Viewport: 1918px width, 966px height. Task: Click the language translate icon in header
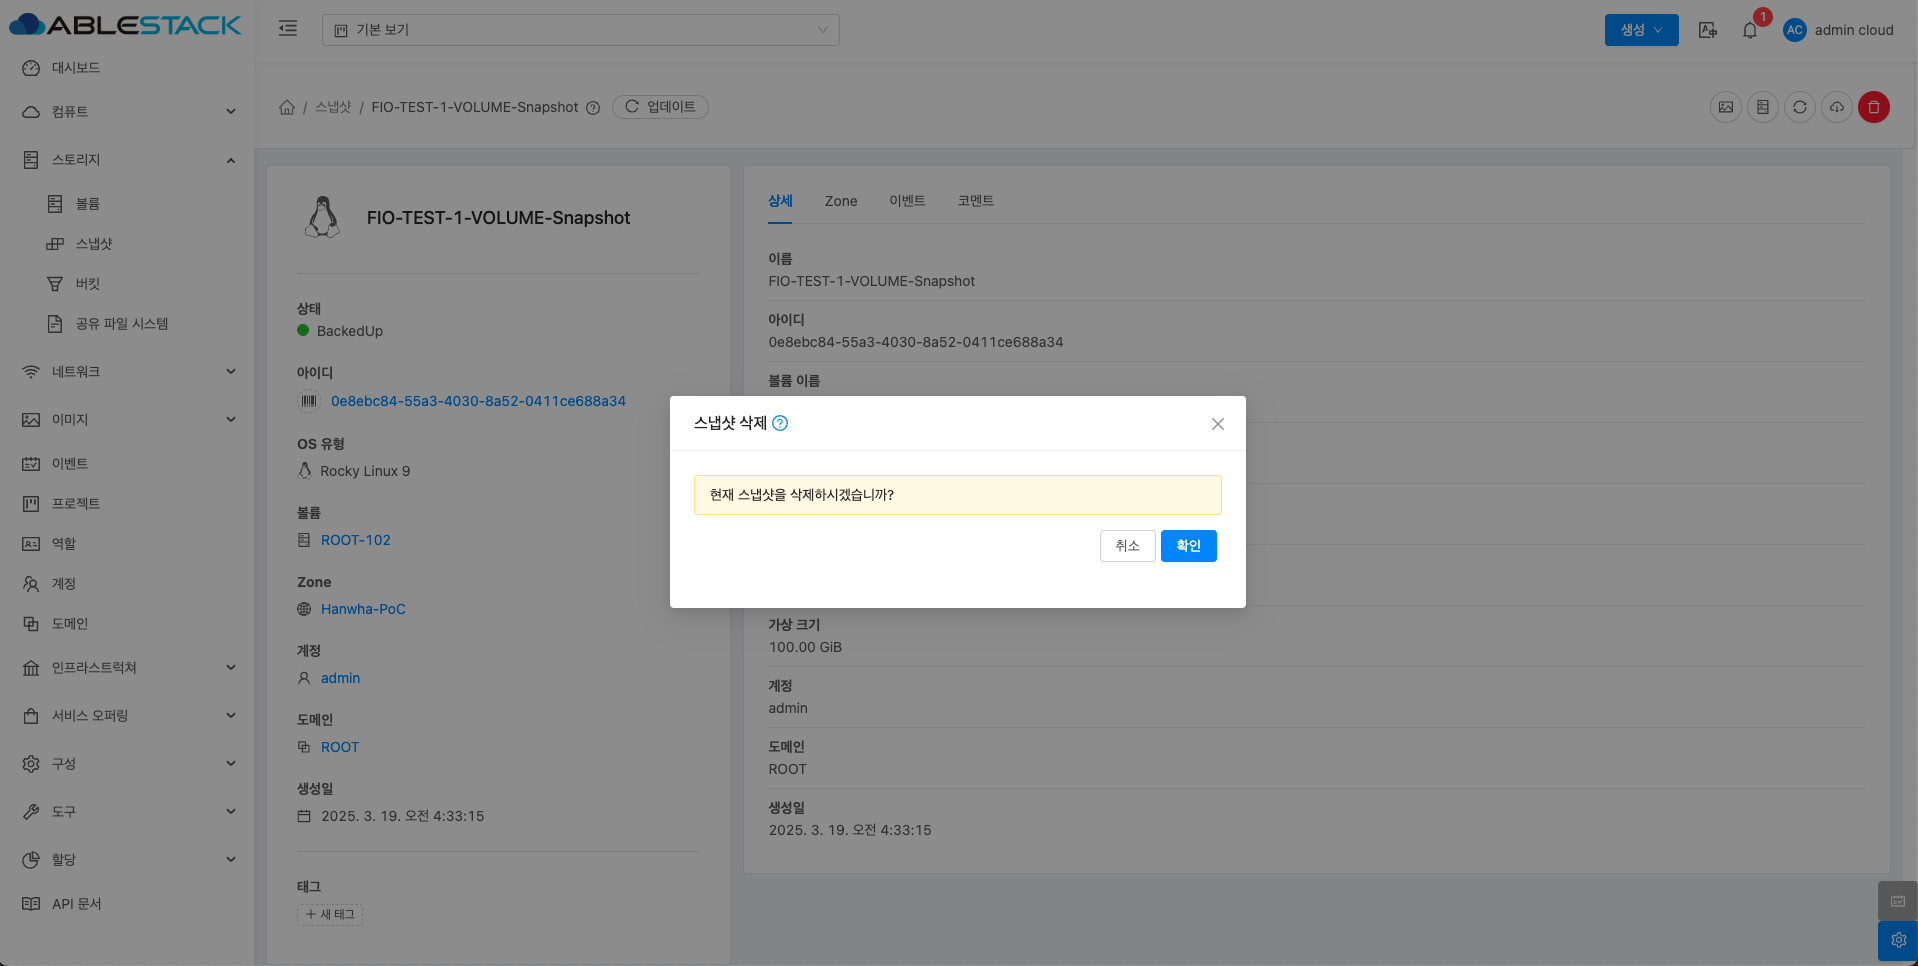click(1708, 30)
